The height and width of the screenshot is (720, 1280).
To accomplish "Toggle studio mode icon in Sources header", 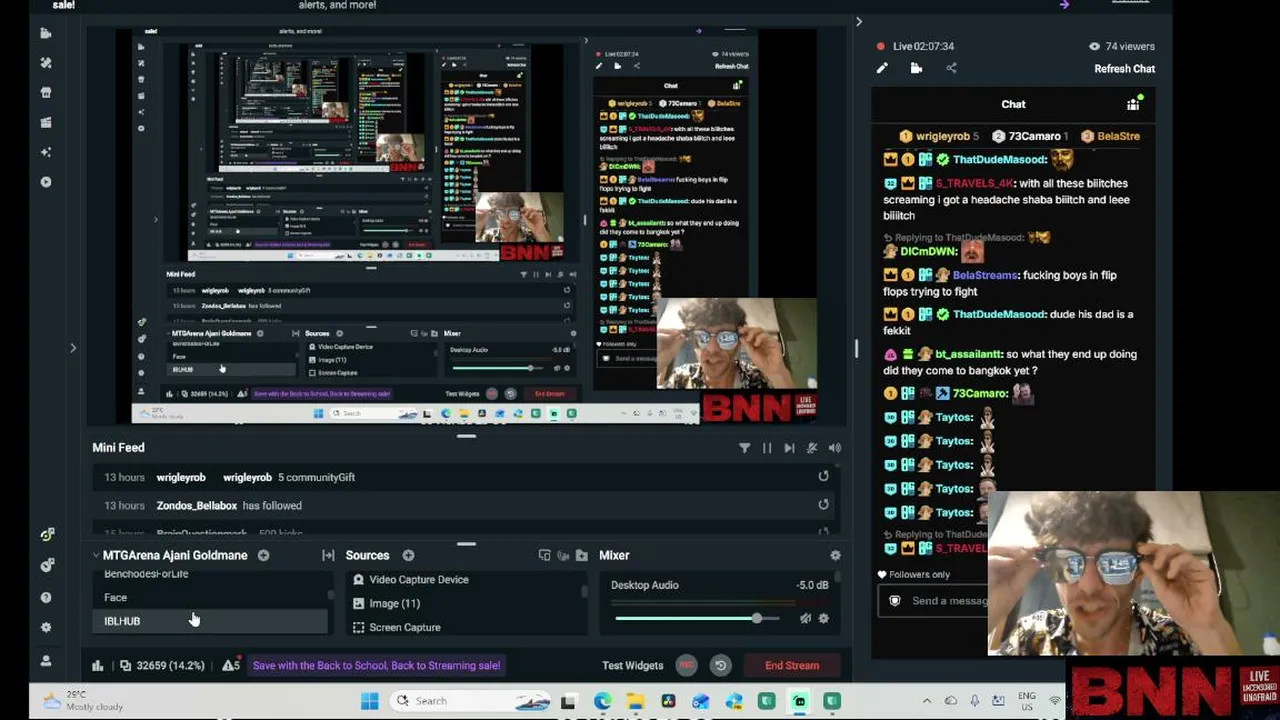I will point(544,555).
